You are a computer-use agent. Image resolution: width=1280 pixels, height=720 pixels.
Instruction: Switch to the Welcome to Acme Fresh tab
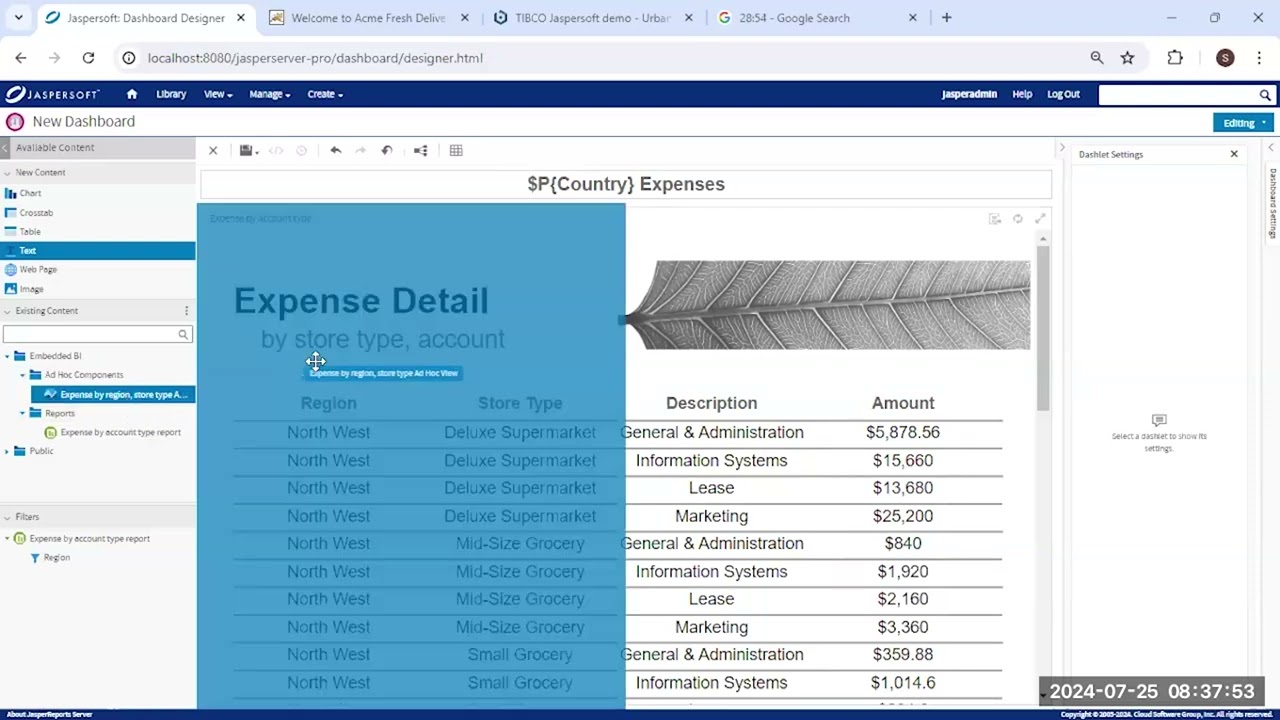tap(368, 18)
